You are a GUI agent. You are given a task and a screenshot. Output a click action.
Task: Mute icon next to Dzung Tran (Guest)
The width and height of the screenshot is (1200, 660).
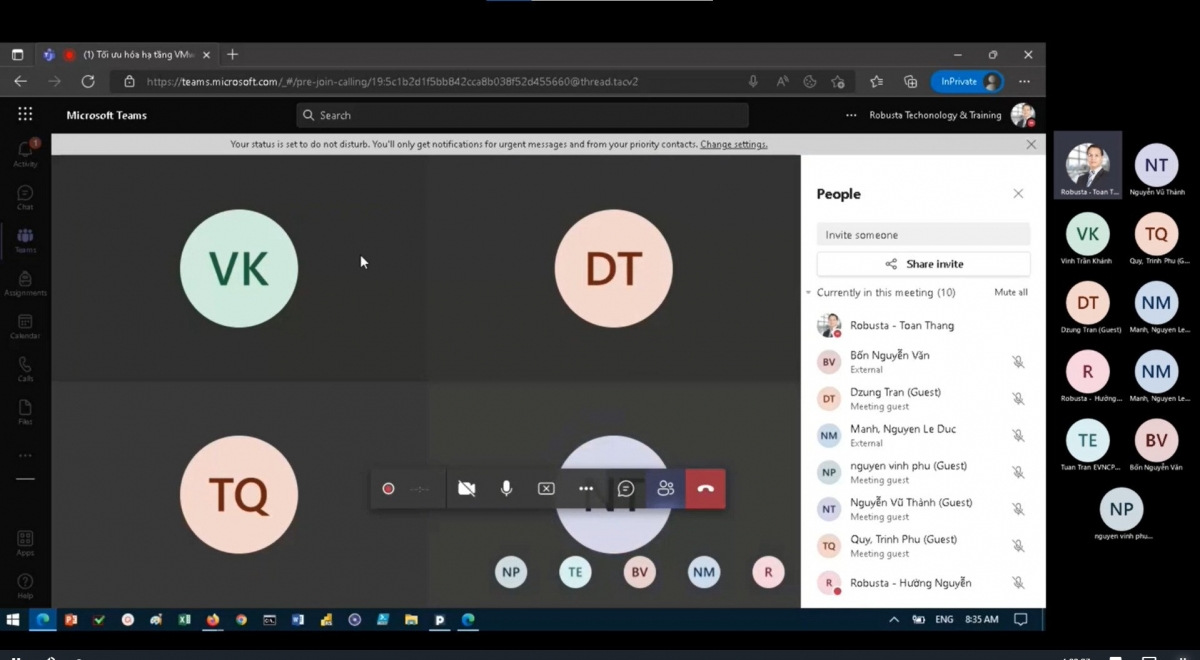coord(1018,399)
